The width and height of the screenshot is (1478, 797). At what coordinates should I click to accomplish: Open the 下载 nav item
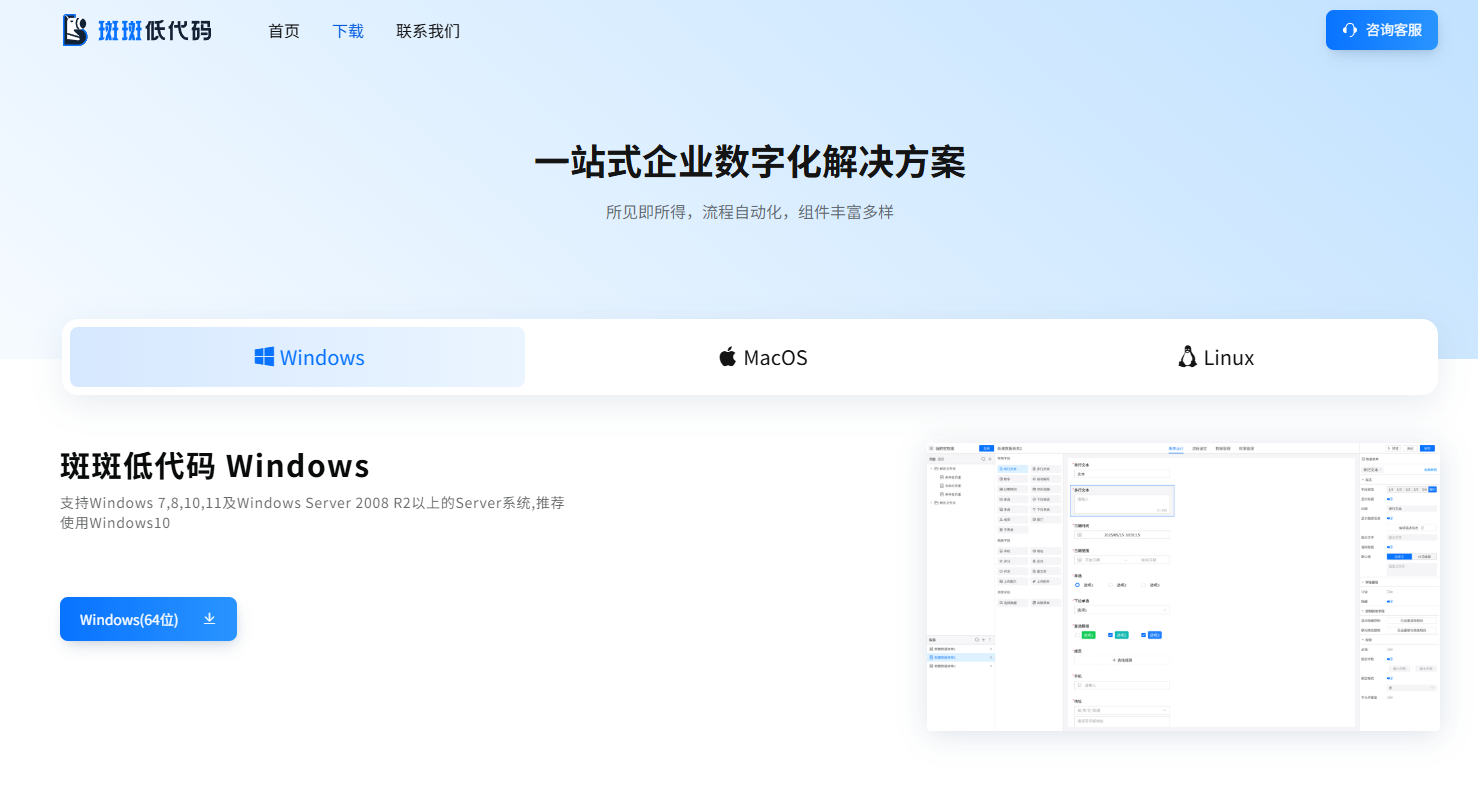(348, 31)
